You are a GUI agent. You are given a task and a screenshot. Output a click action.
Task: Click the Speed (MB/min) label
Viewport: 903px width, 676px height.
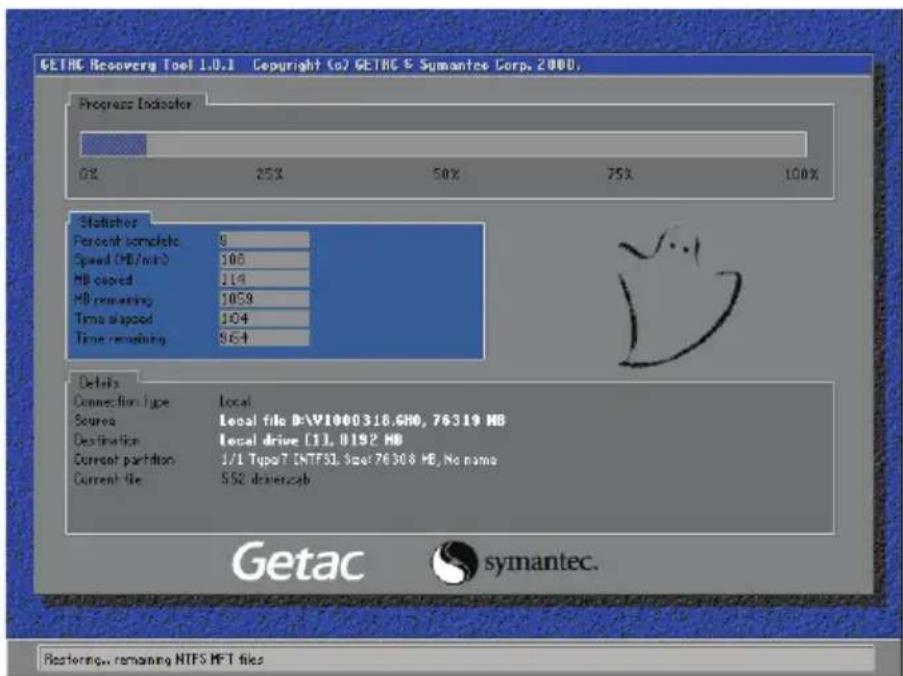pyautogui.click(x=122, y=260)
